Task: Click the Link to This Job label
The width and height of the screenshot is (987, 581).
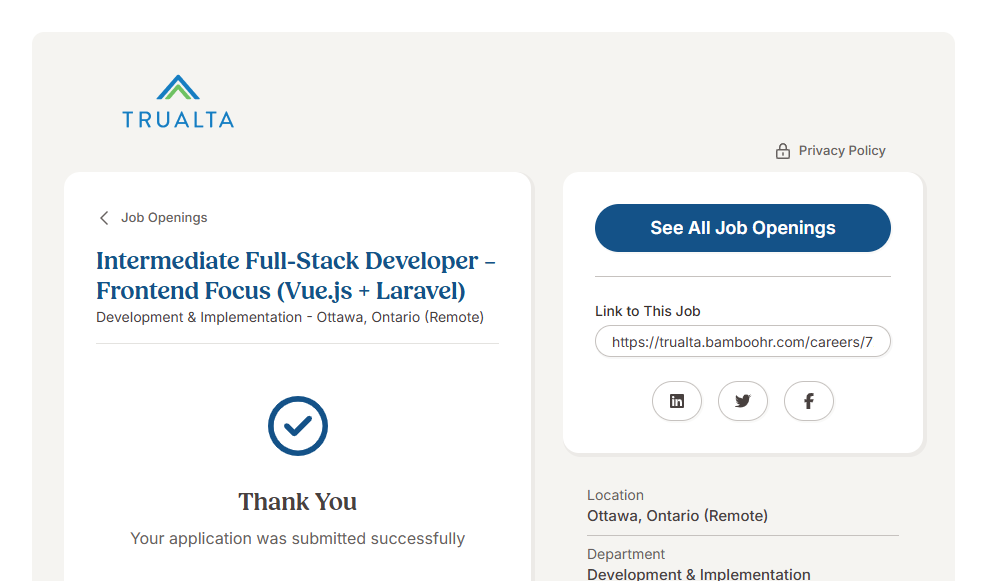Action: [648, 311]
